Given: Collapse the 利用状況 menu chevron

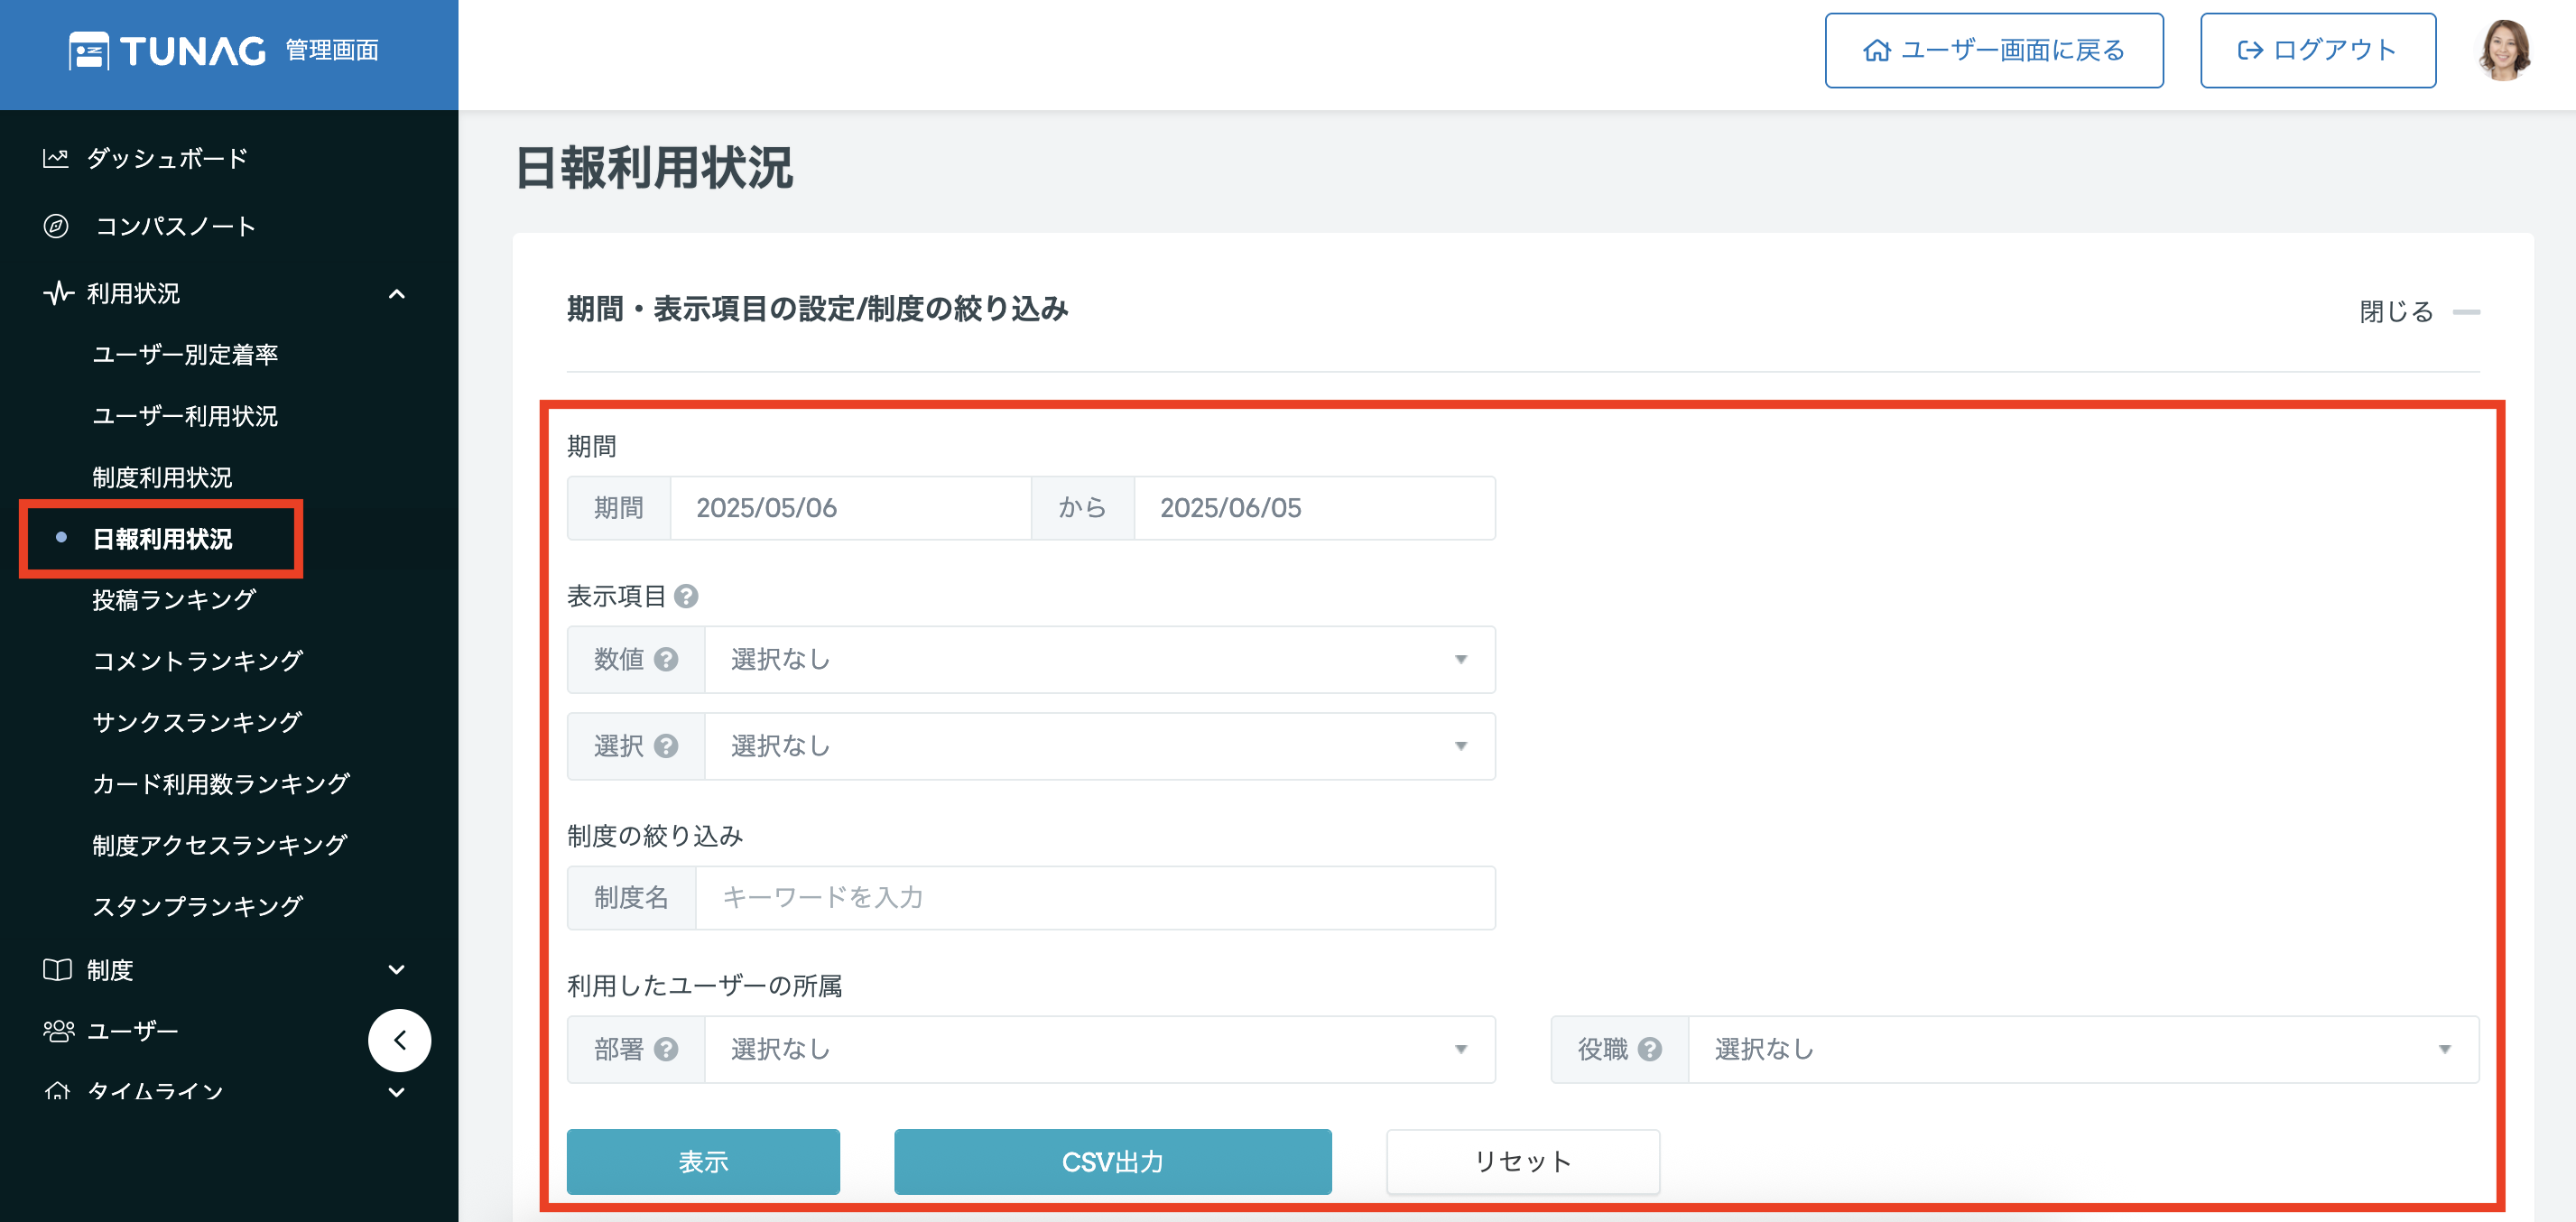Looking at the screenshot, I should coord(397,294).
